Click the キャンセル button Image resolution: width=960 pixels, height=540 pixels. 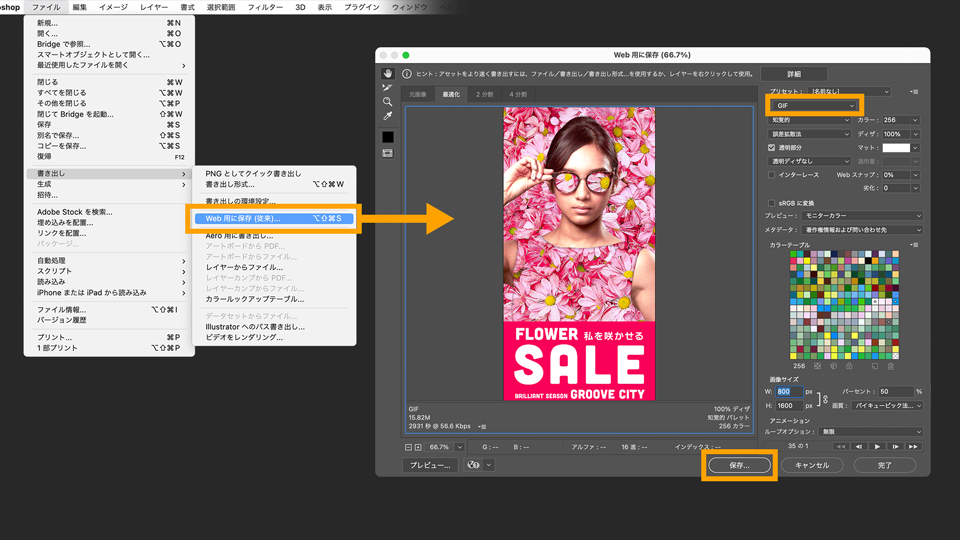point(812,465)
